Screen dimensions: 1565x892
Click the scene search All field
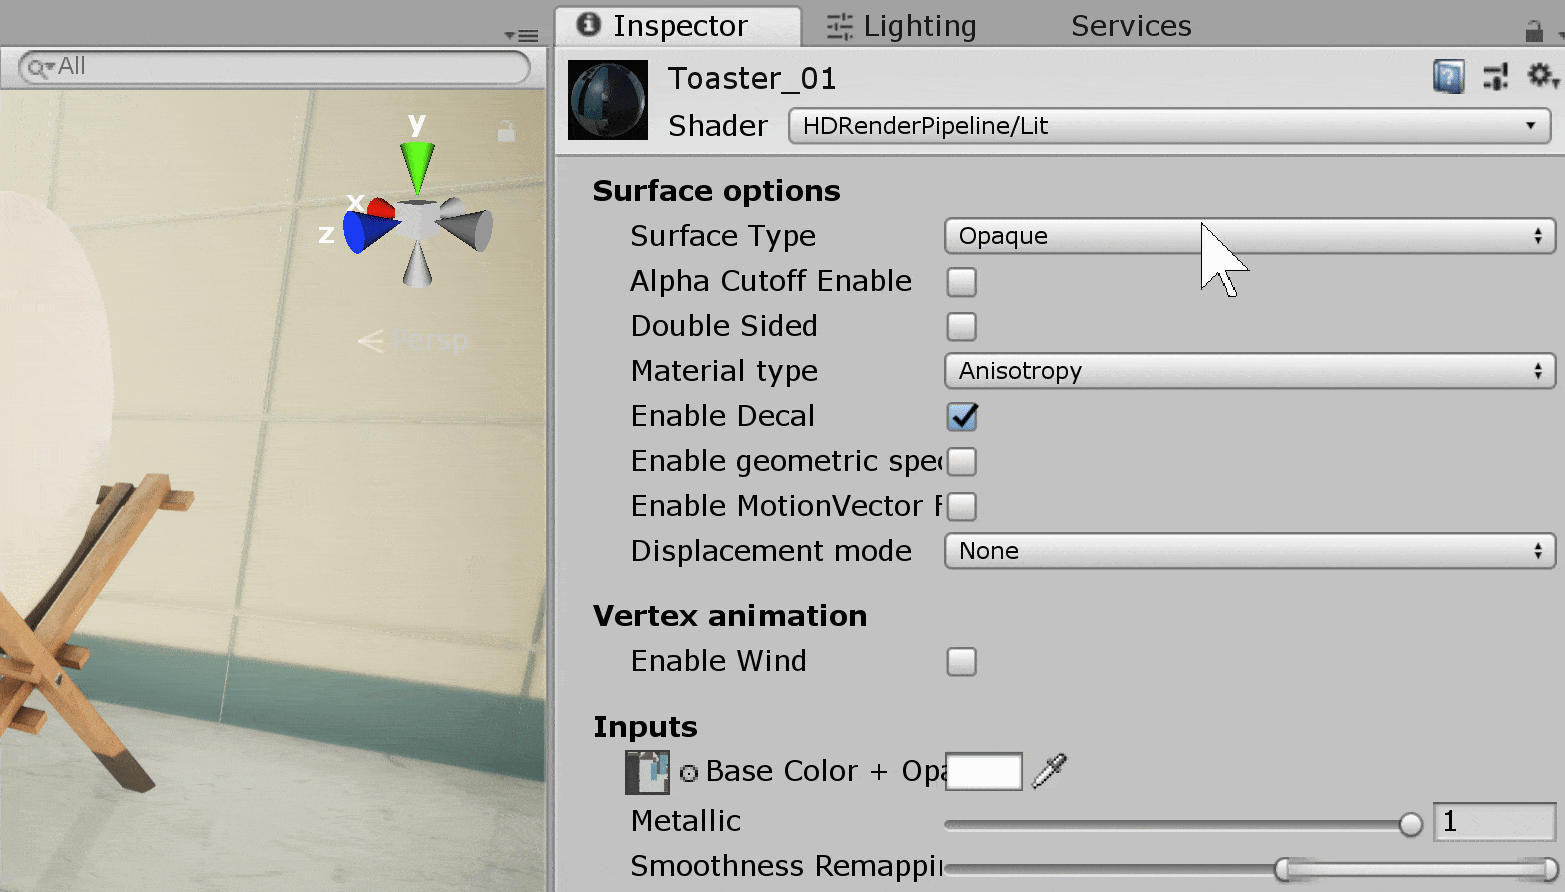(275, 67)
